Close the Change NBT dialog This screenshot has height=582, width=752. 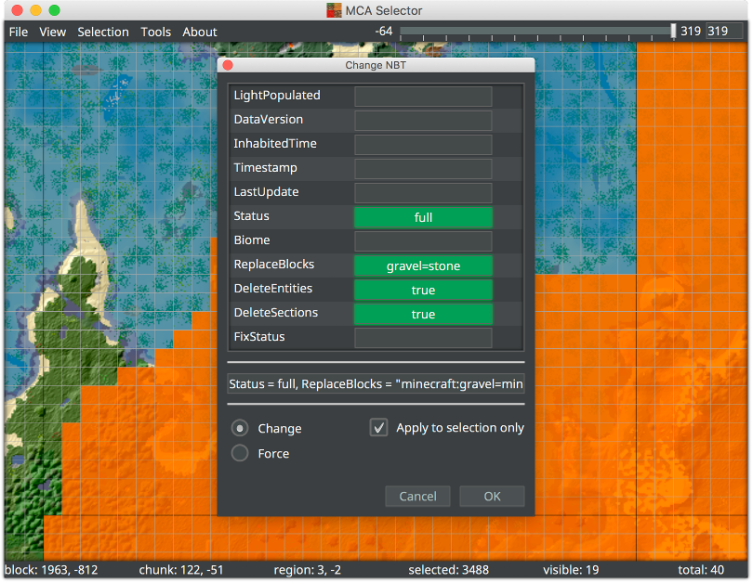pos(227,65)
